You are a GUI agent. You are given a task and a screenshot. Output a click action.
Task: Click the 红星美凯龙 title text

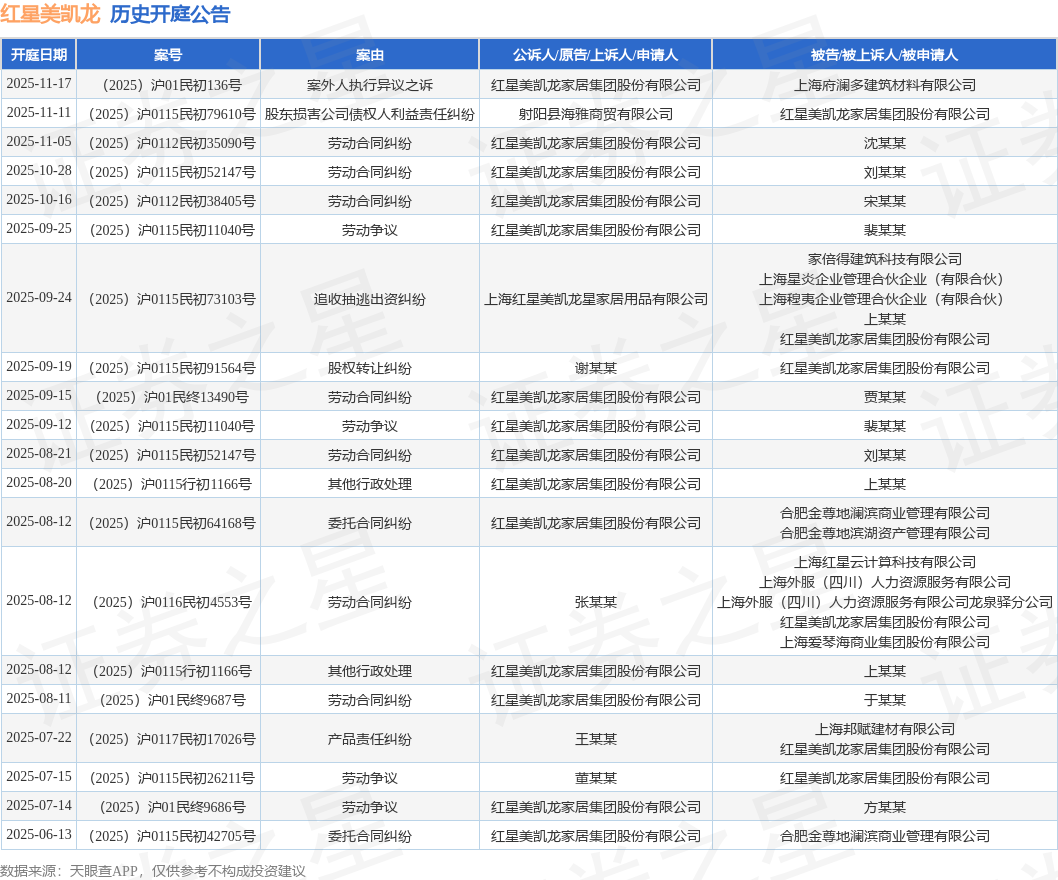coord(50,13)
